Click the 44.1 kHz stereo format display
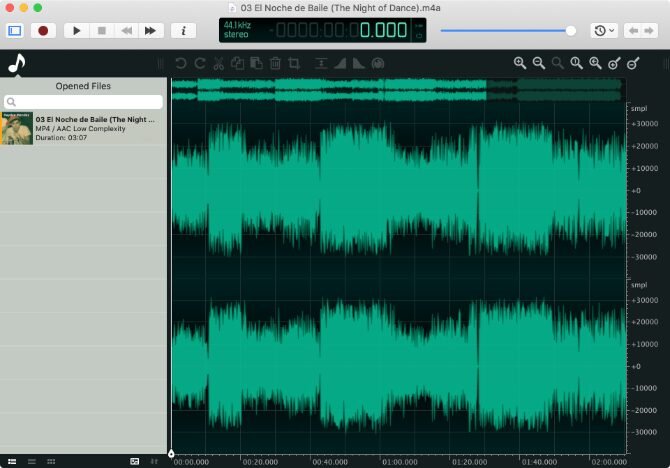This screenshot has width=670, height=468. (237, 30)
